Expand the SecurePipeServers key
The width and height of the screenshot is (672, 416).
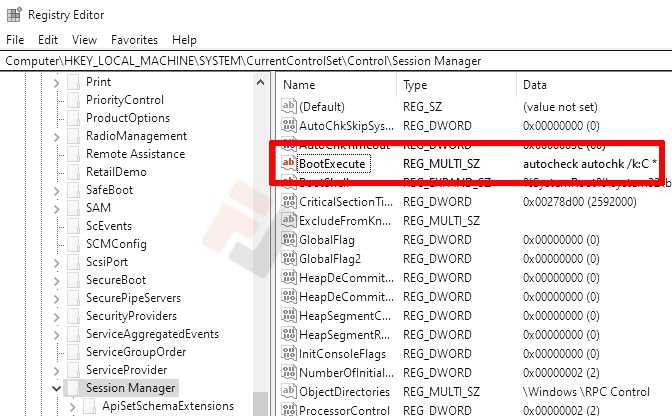coord(56,298)
